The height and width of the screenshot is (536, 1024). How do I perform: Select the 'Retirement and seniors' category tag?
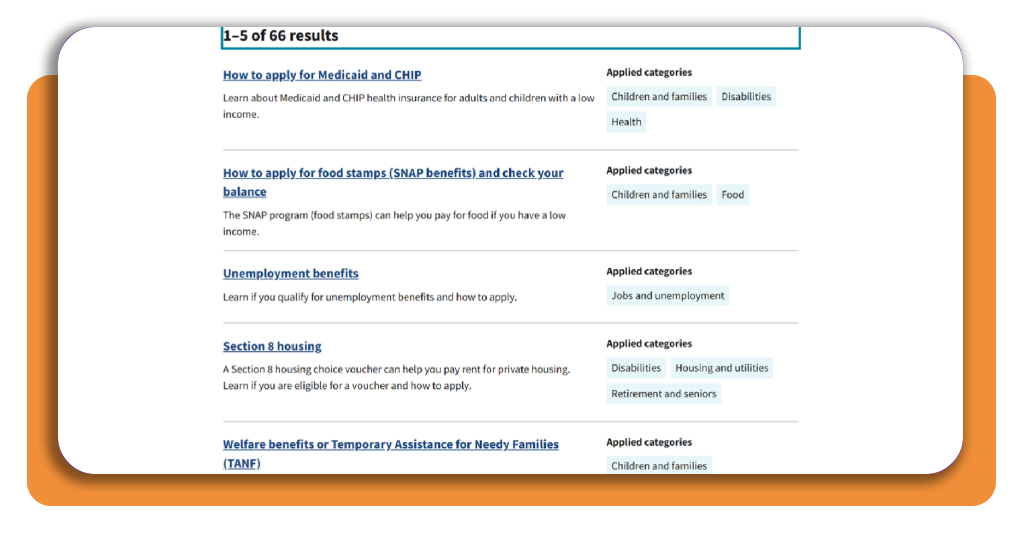click(664, 394)
